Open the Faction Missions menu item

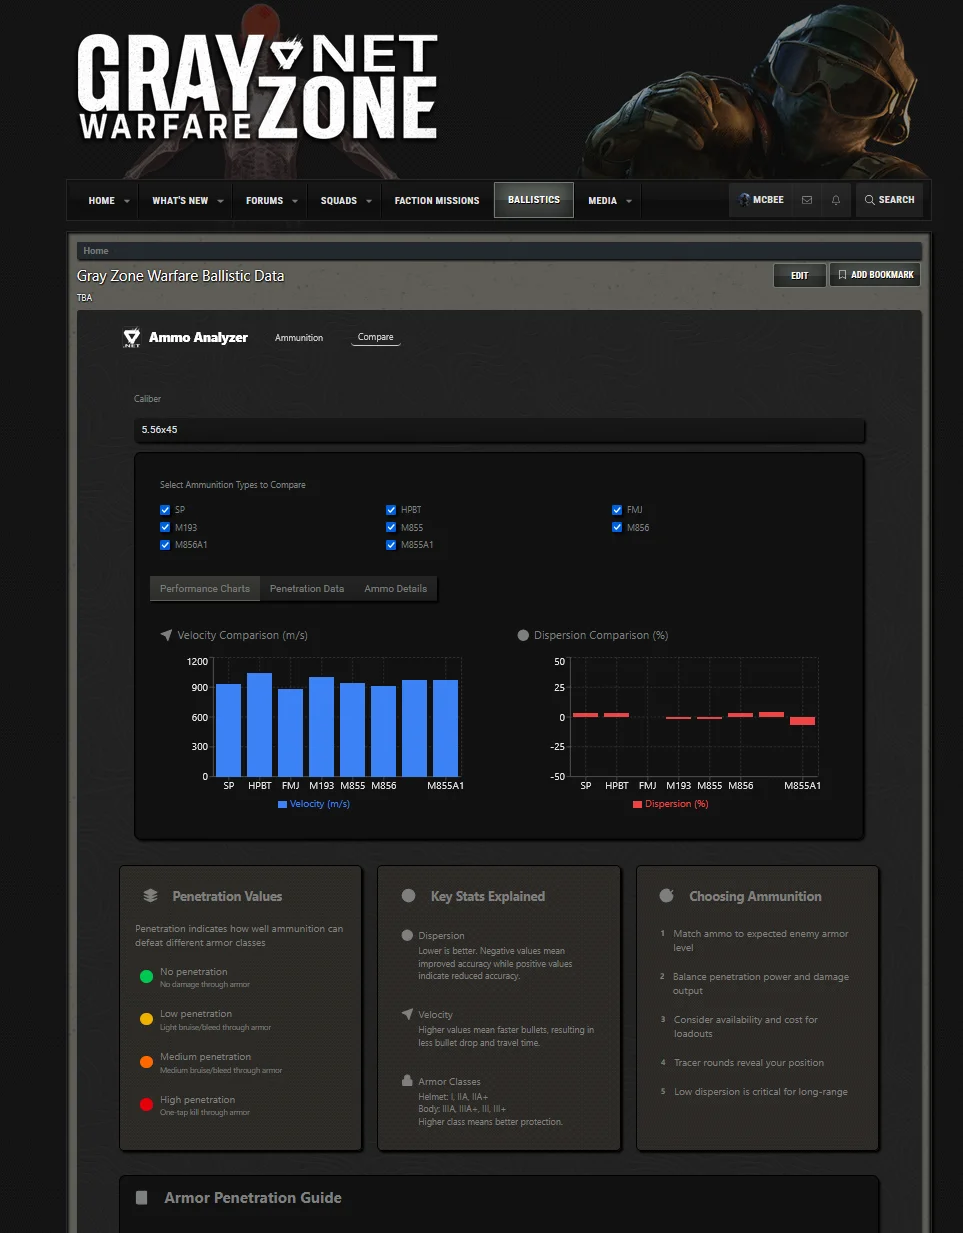pyautogui.click(x=437, y=201)
